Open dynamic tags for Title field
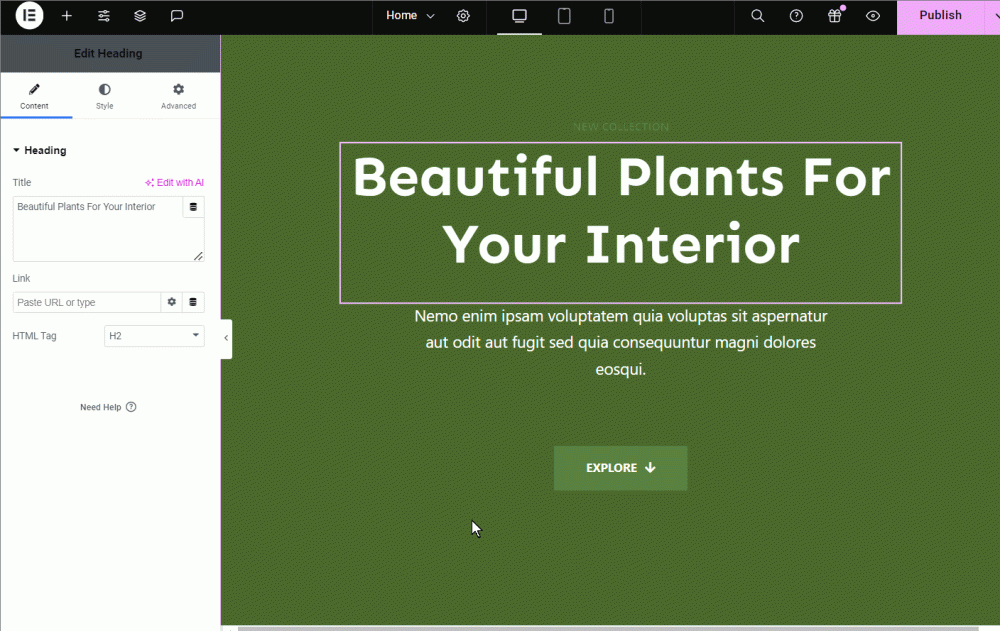Viewport: 1000px width, 631px height. (x=193, y=207)
